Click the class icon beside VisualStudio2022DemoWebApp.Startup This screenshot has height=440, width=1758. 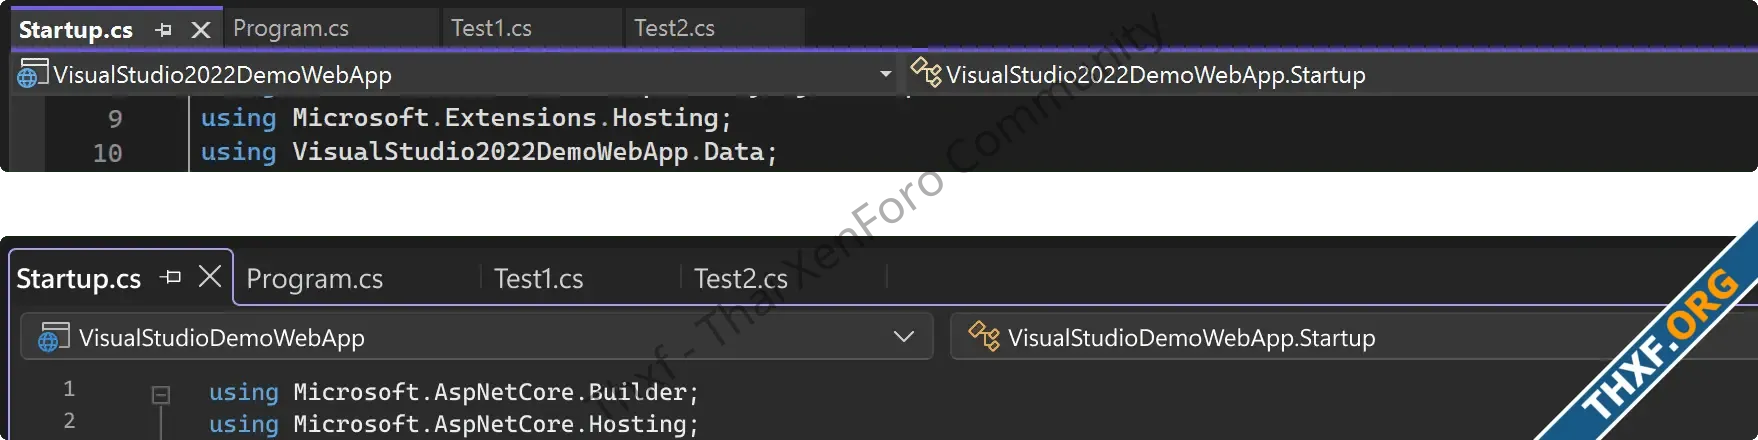click(925, 72)
